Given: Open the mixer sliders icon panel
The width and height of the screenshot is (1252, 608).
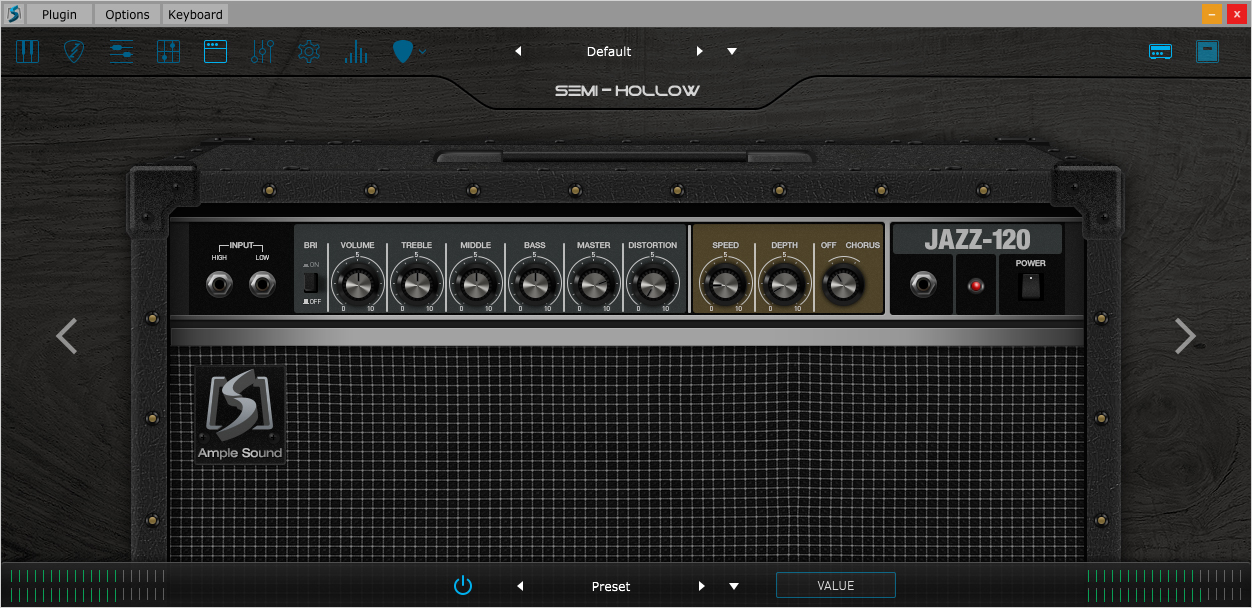Looking at the screenshot, I should 121,51.
